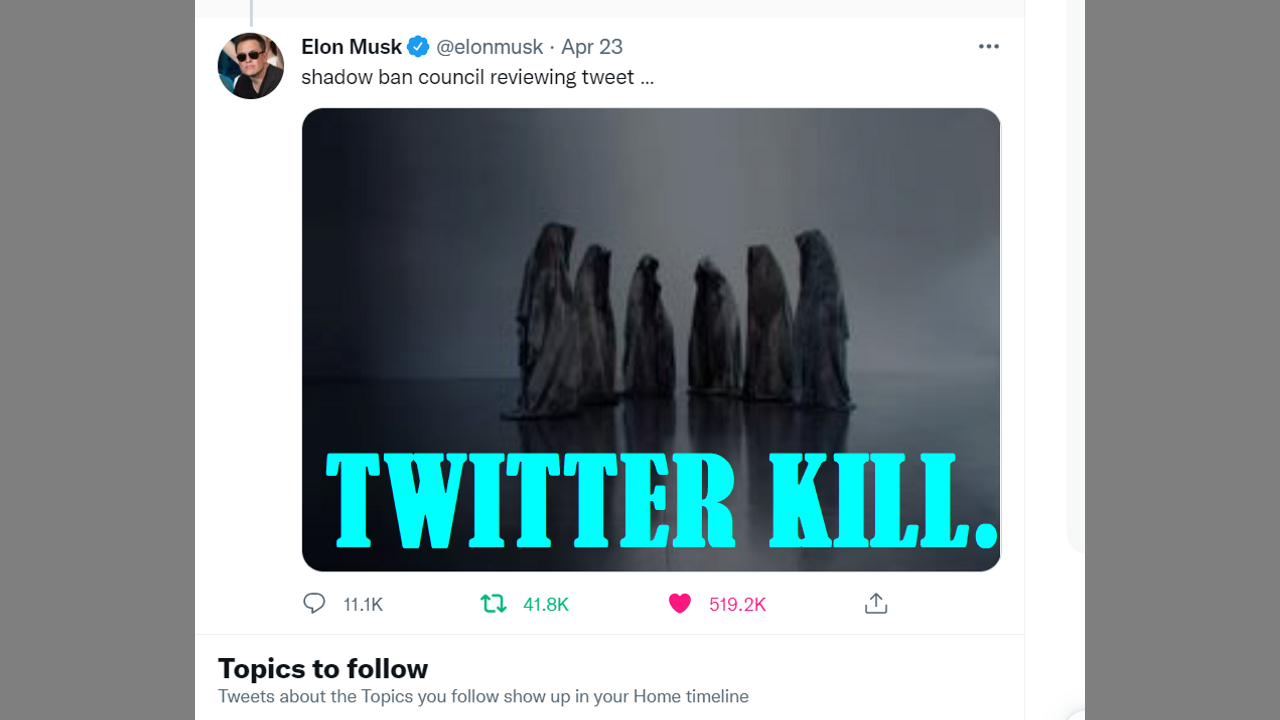Open the three-dot more options menu
This screenshot has height=720, width=1280.
tap(989, 47)
